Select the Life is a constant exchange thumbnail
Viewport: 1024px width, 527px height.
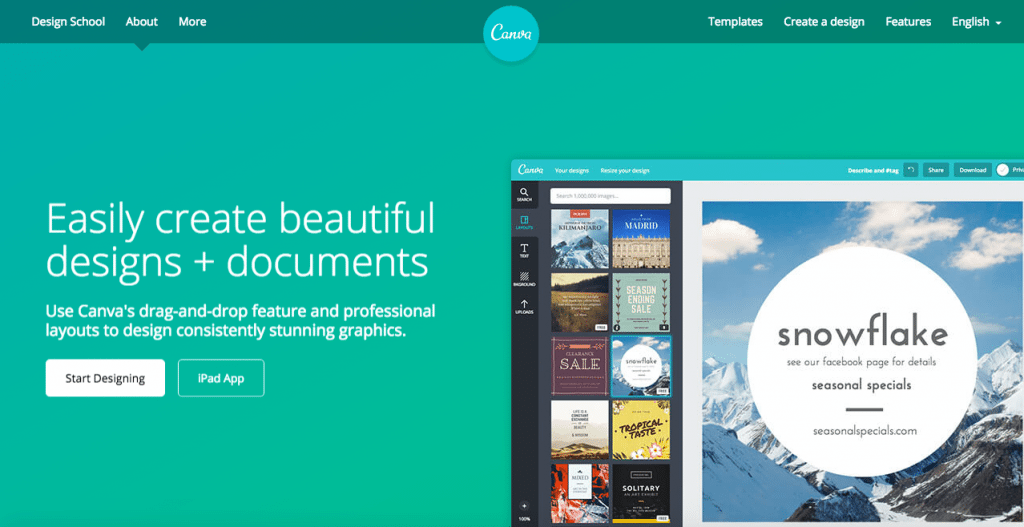580,430
